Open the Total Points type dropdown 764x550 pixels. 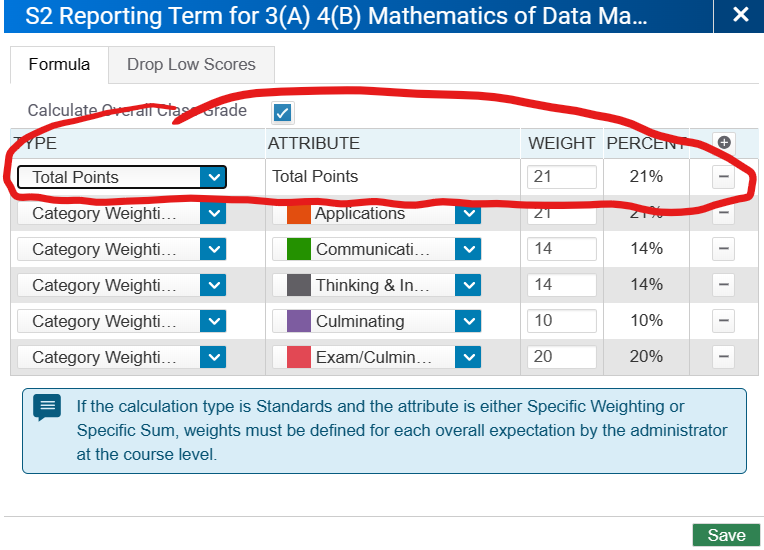[x=213, y=177]
